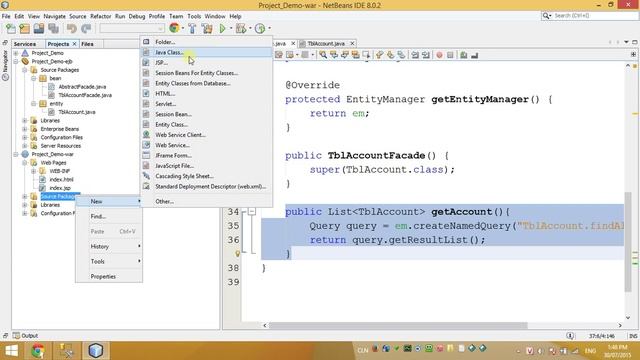Click the Save All toolbar icon
This screenshot has width=640, height=360.
pos(53,28)
